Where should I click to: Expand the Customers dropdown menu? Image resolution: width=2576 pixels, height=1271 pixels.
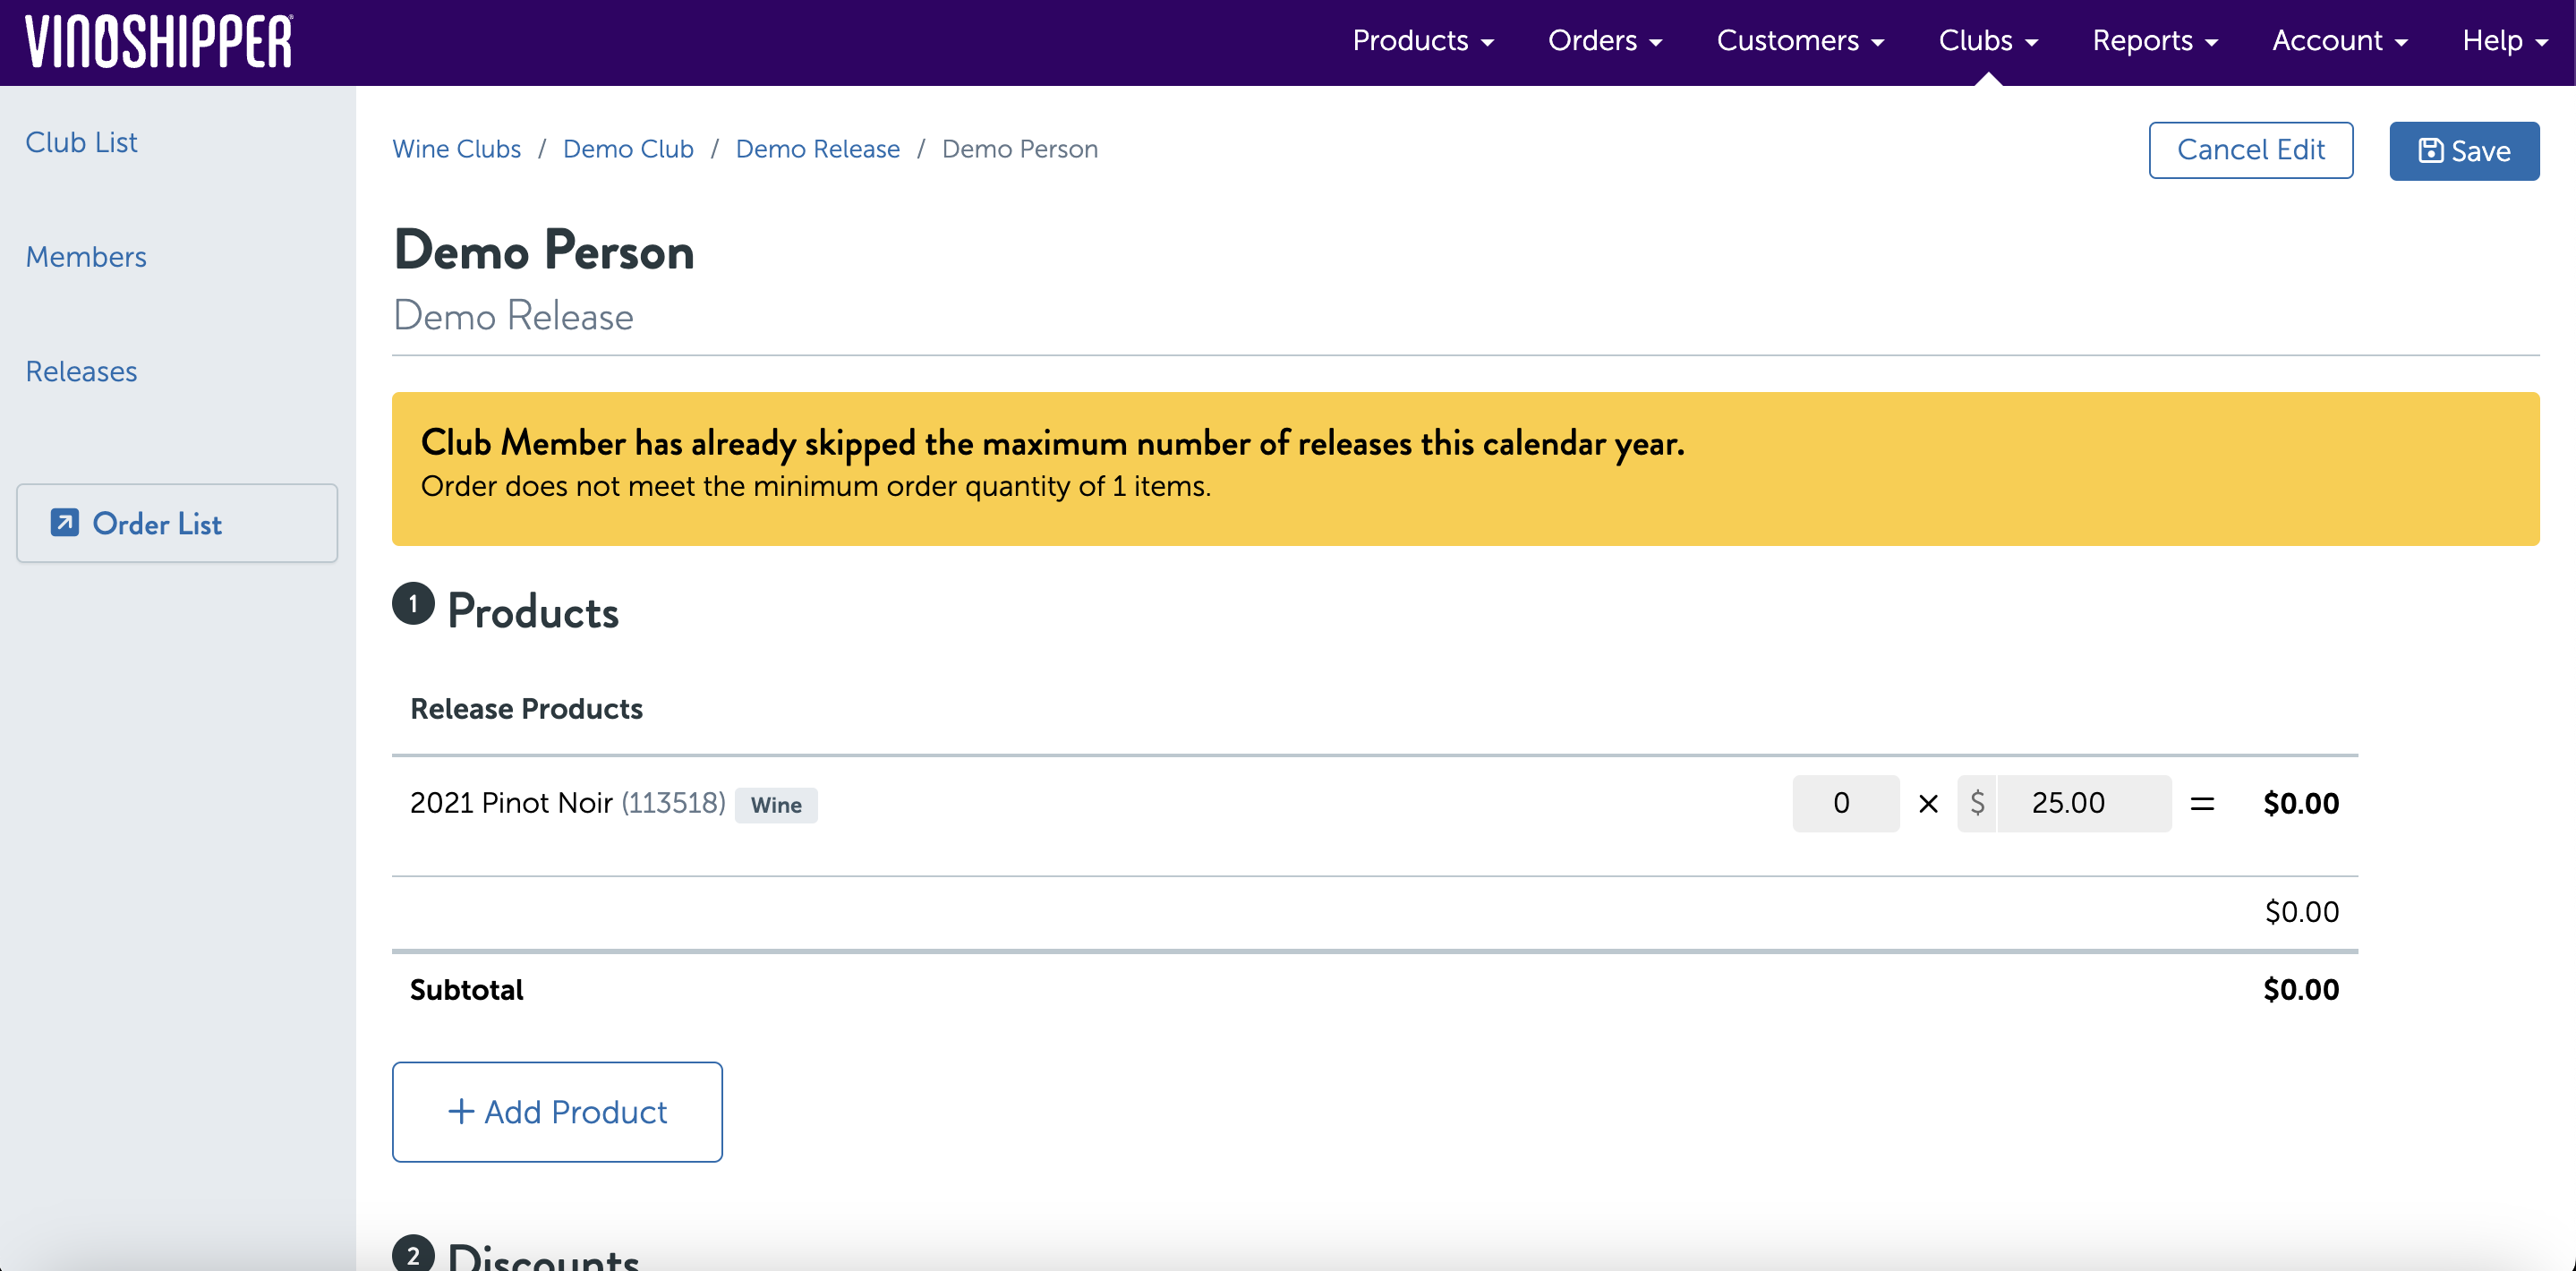click(1799, 41)
